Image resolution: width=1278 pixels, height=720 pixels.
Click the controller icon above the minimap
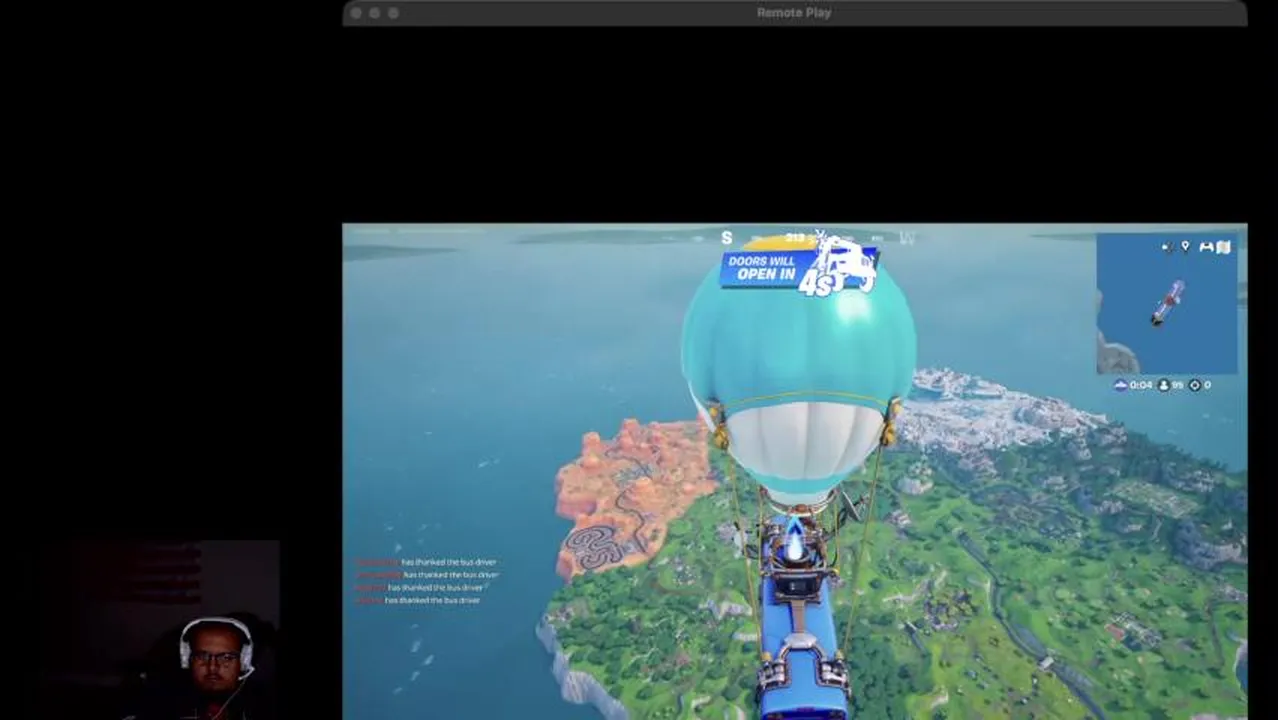(x=1206, y=247)
